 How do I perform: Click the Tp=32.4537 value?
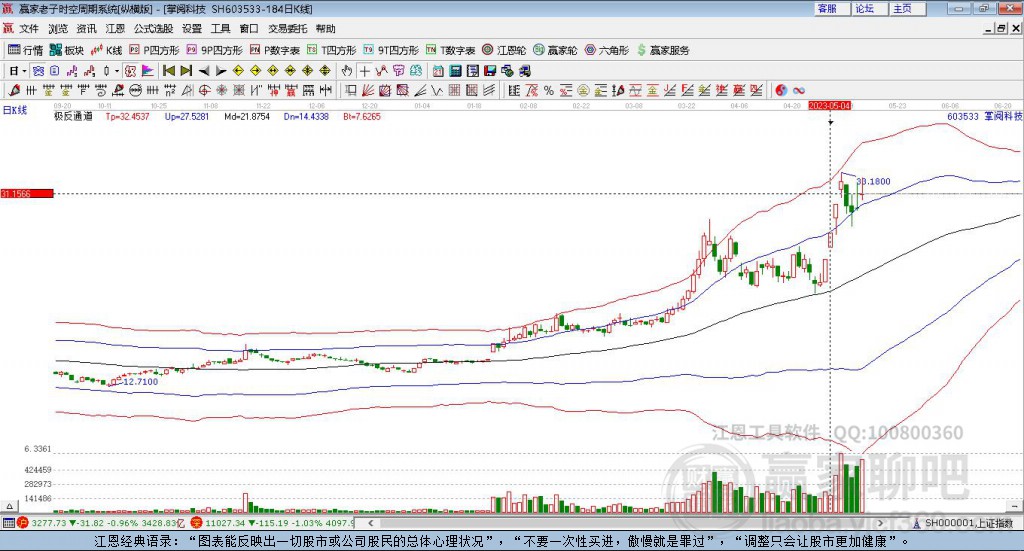127,116
